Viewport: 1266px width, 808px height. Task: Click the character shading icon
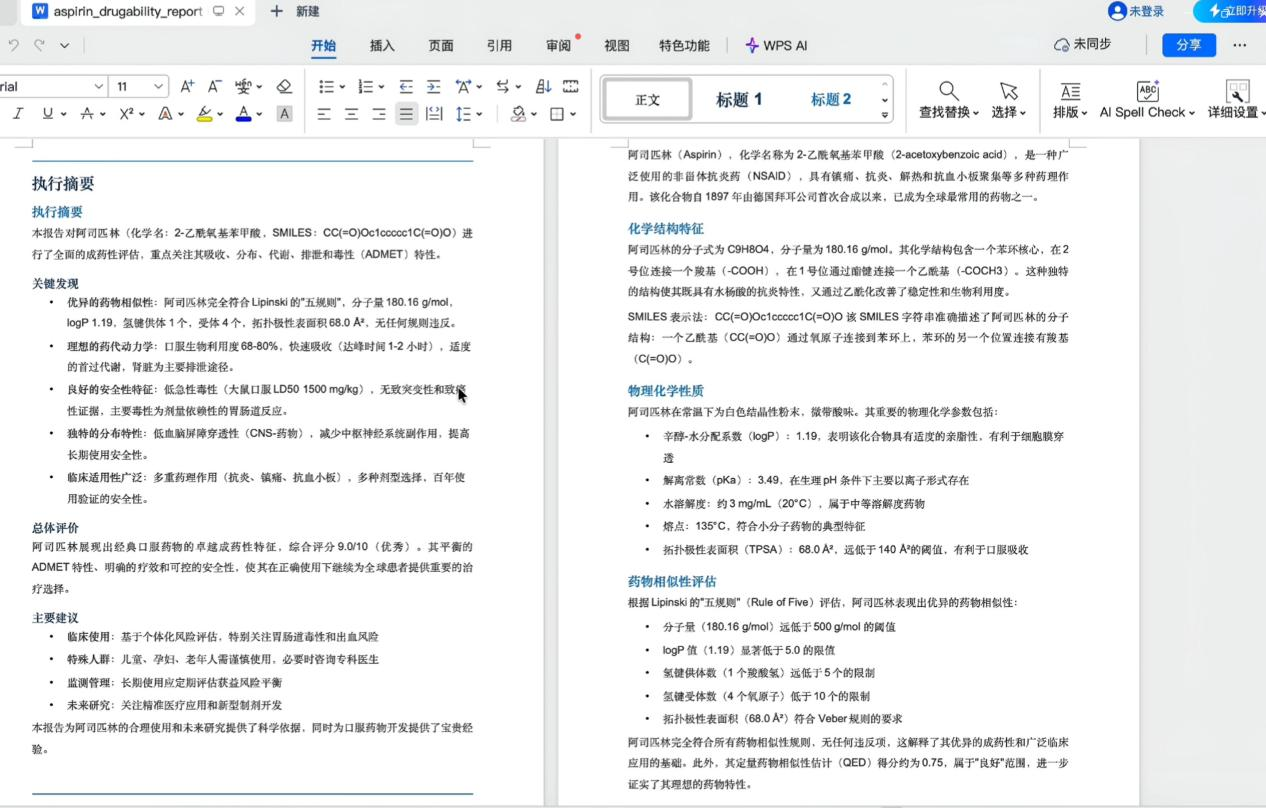coord(284,114)
